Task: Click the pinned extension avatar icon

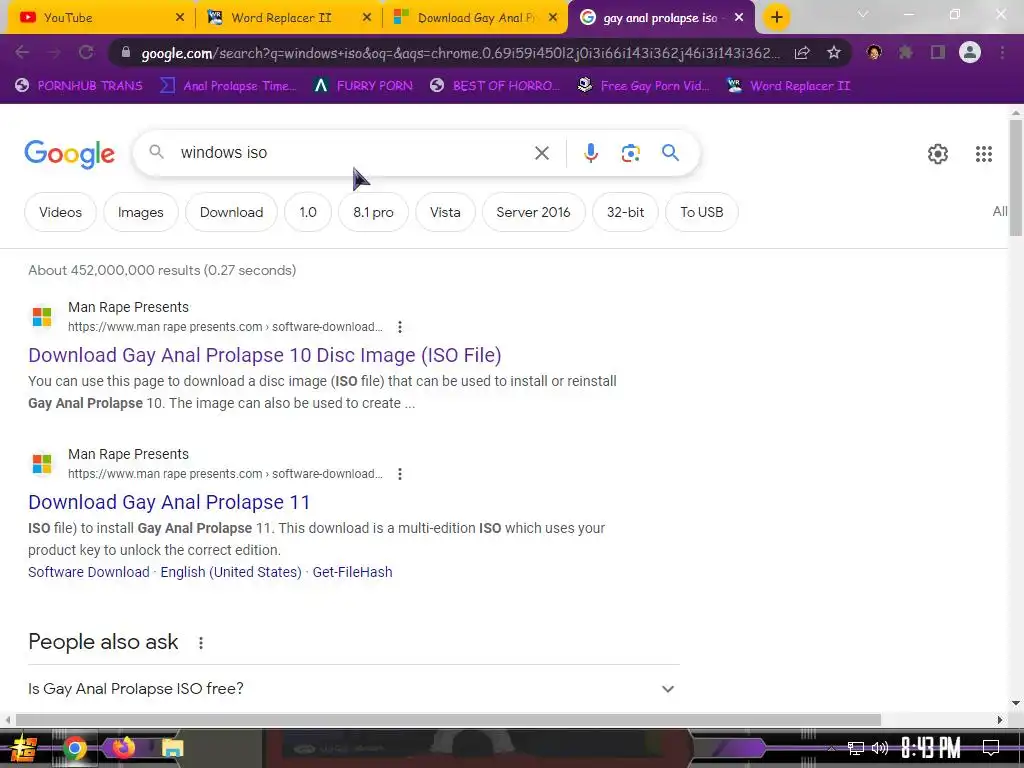Action: [874, 52]
